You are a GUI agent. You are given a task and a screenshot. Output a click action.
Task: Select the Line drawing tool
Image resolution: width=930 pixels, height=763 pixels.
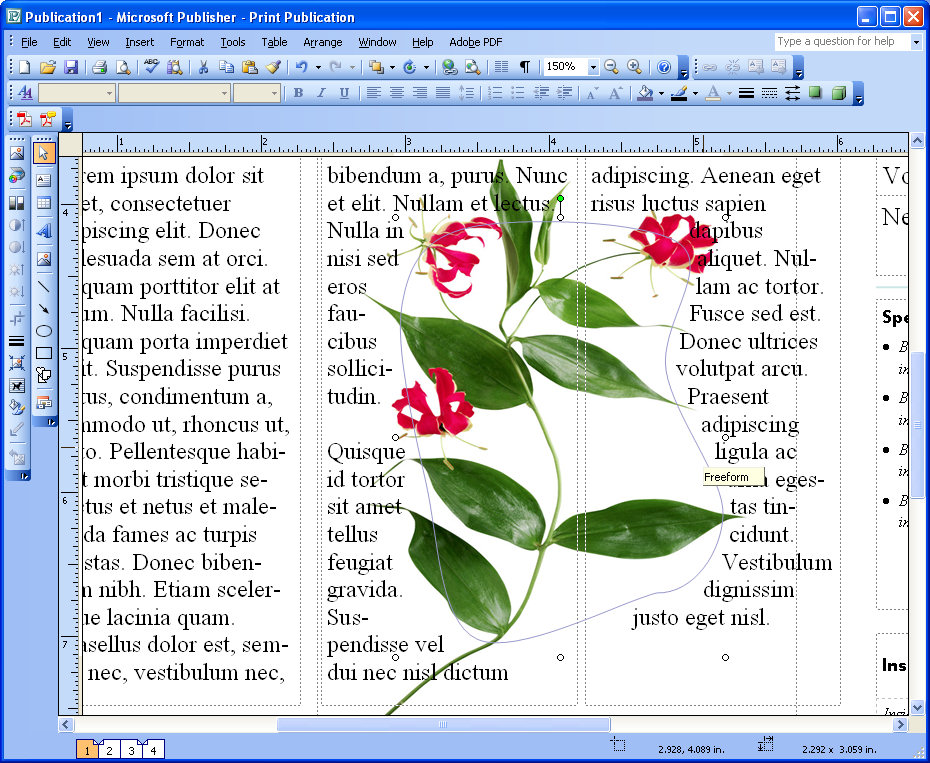[44, 287]
